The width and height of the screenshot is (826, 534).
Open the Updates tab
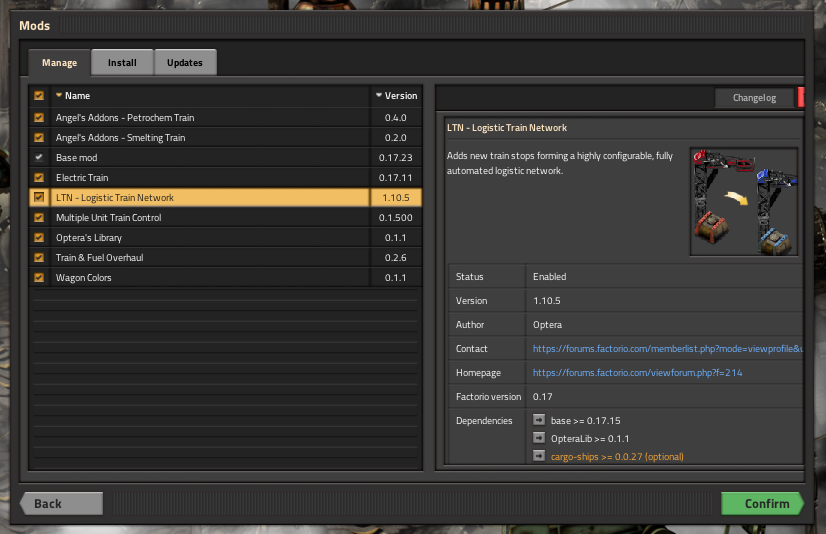[185, 63]
